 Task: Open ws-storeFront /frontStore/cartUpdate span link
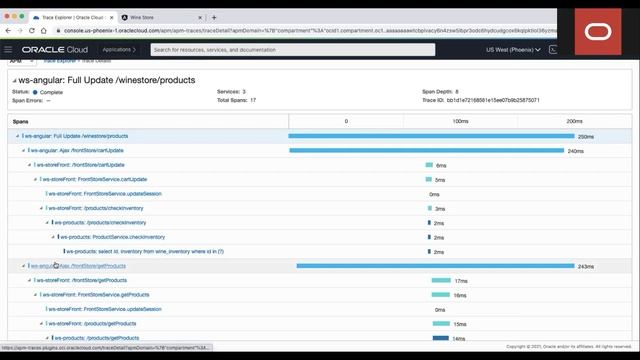(80, 165)
